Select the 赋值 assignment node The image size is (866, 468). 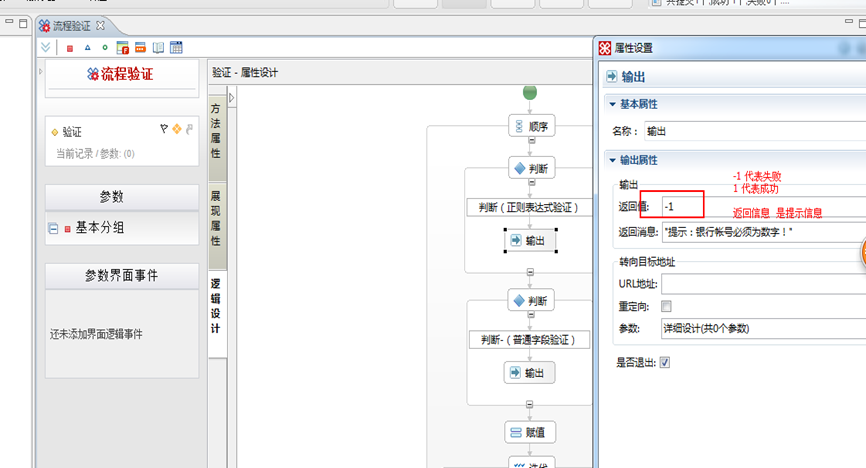pyautogui.click(x=530, y=432)
